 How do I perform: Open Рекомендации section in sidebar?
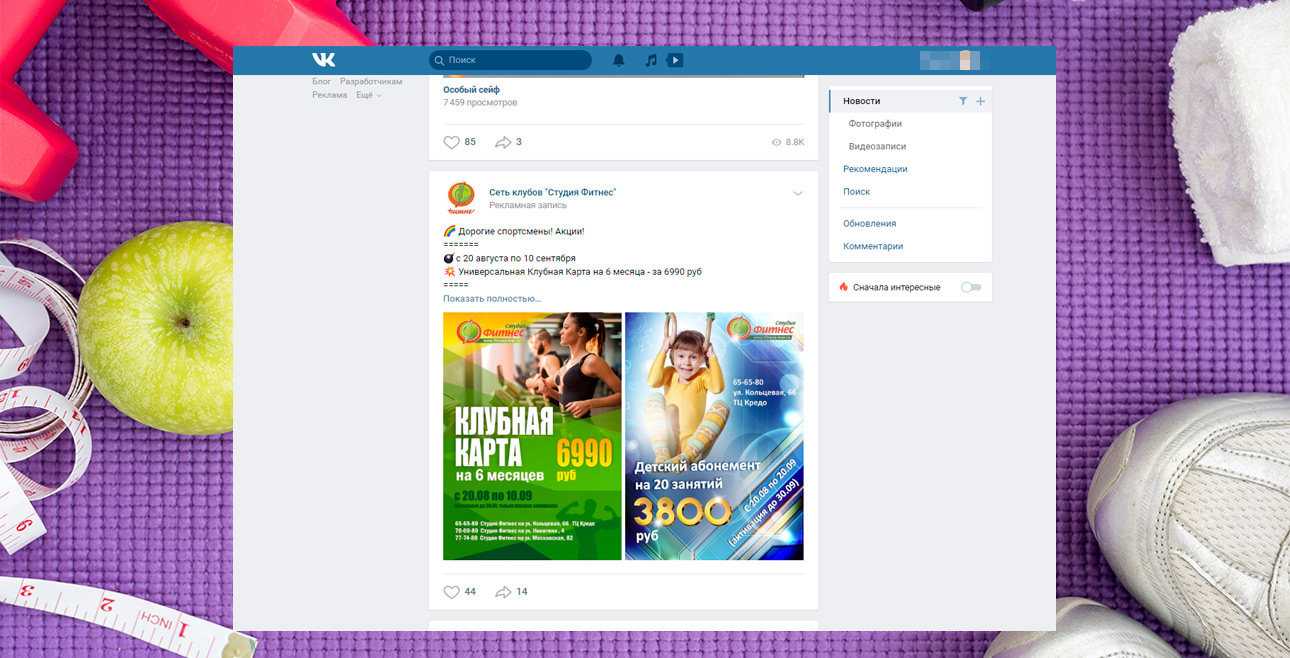875,169
